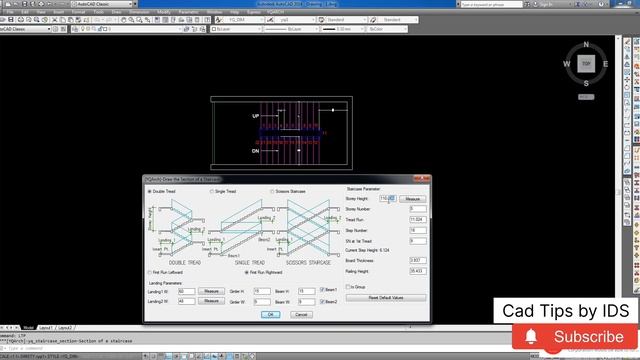Click Measure next to Storey Height
Image resolution: width=640 pixels, height=360 pixels.
(412, 199)
